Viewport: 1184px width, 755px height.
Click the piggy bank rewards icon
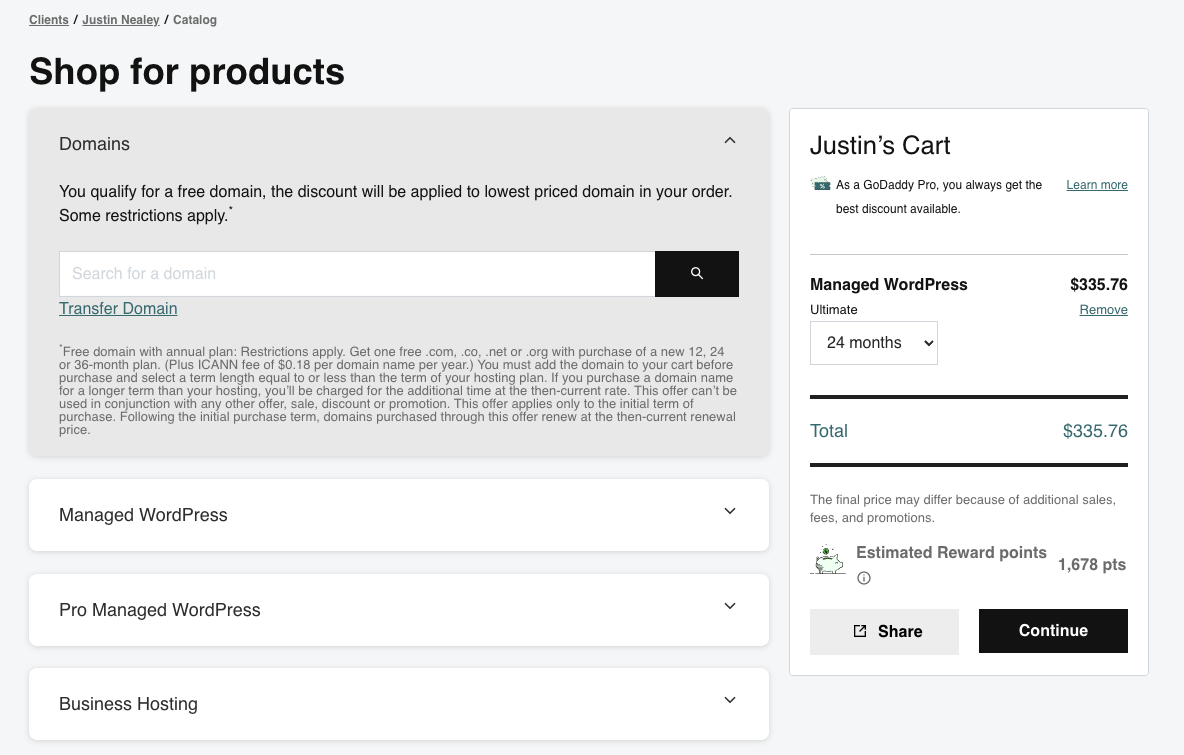(828, 560)
